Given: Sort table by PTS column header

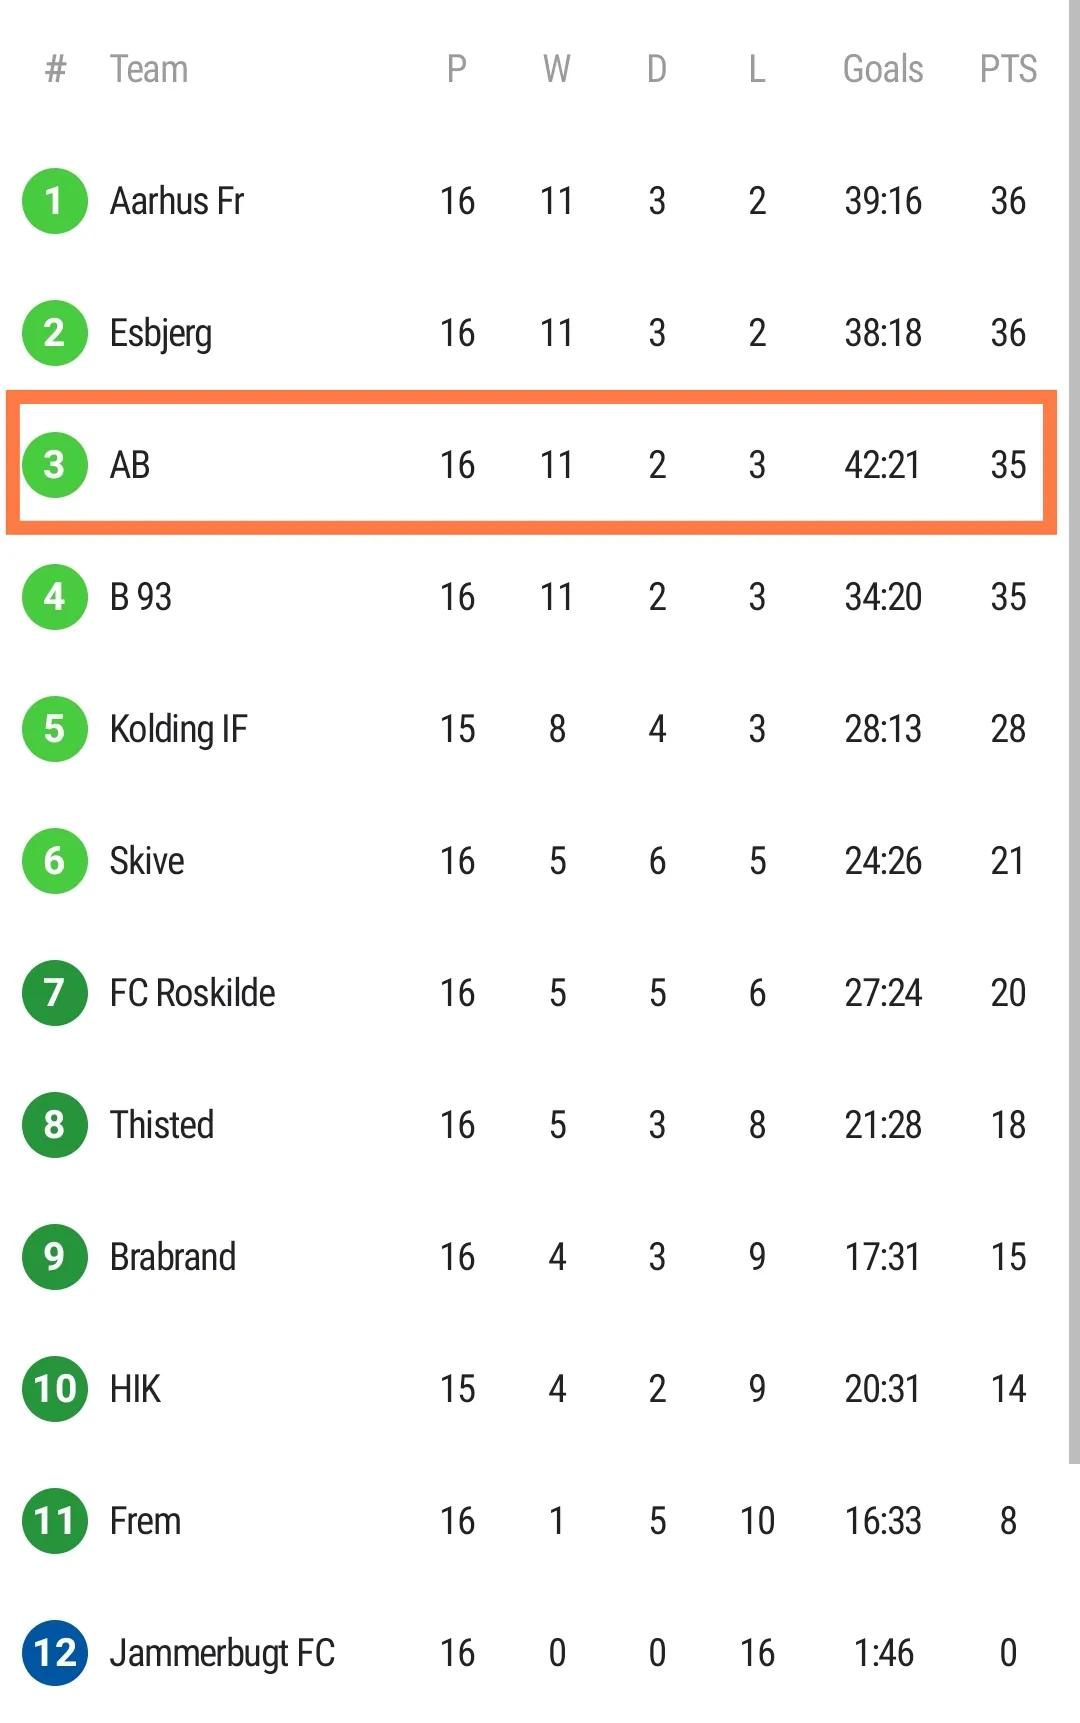Looking at the screenshot, I should click(1008, 69).
